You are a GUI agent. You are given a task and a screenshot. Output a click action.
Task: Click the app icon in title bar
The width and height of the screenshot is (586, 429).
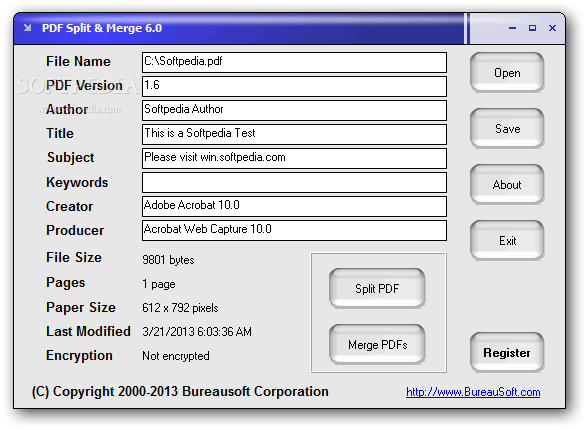(27, 28)
